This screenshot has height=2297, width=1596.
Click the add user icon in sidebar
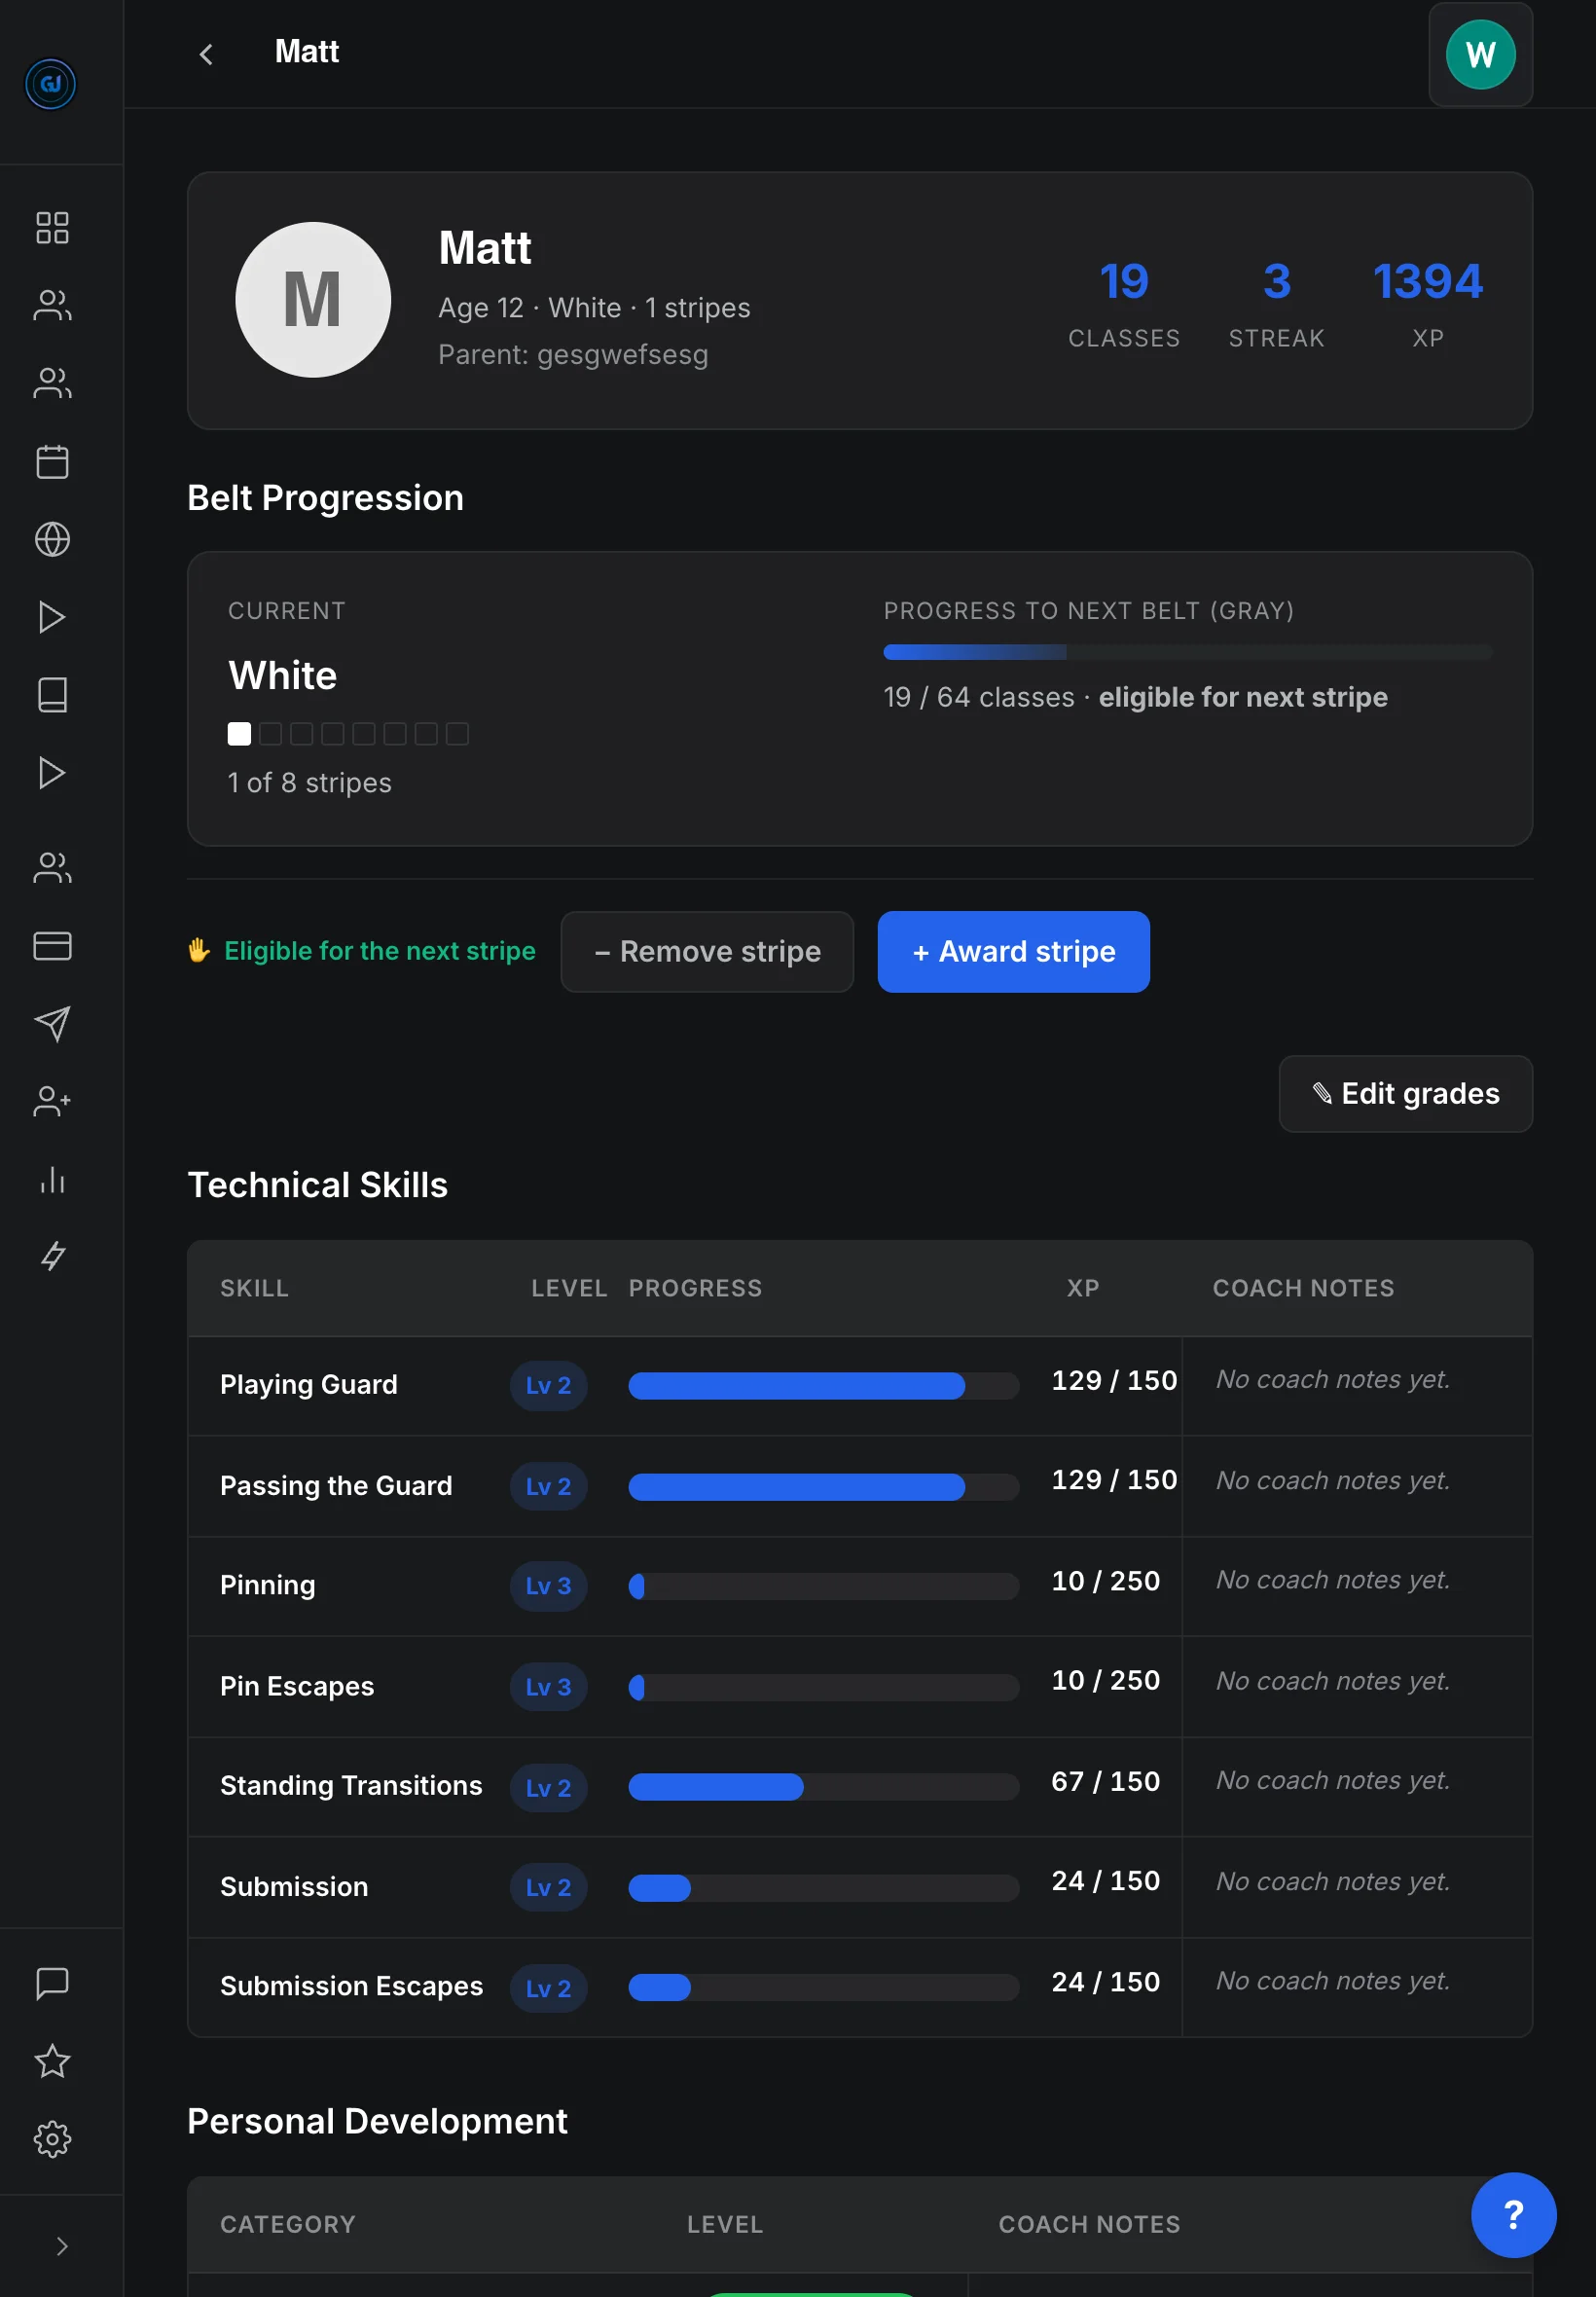[52, 1102]
